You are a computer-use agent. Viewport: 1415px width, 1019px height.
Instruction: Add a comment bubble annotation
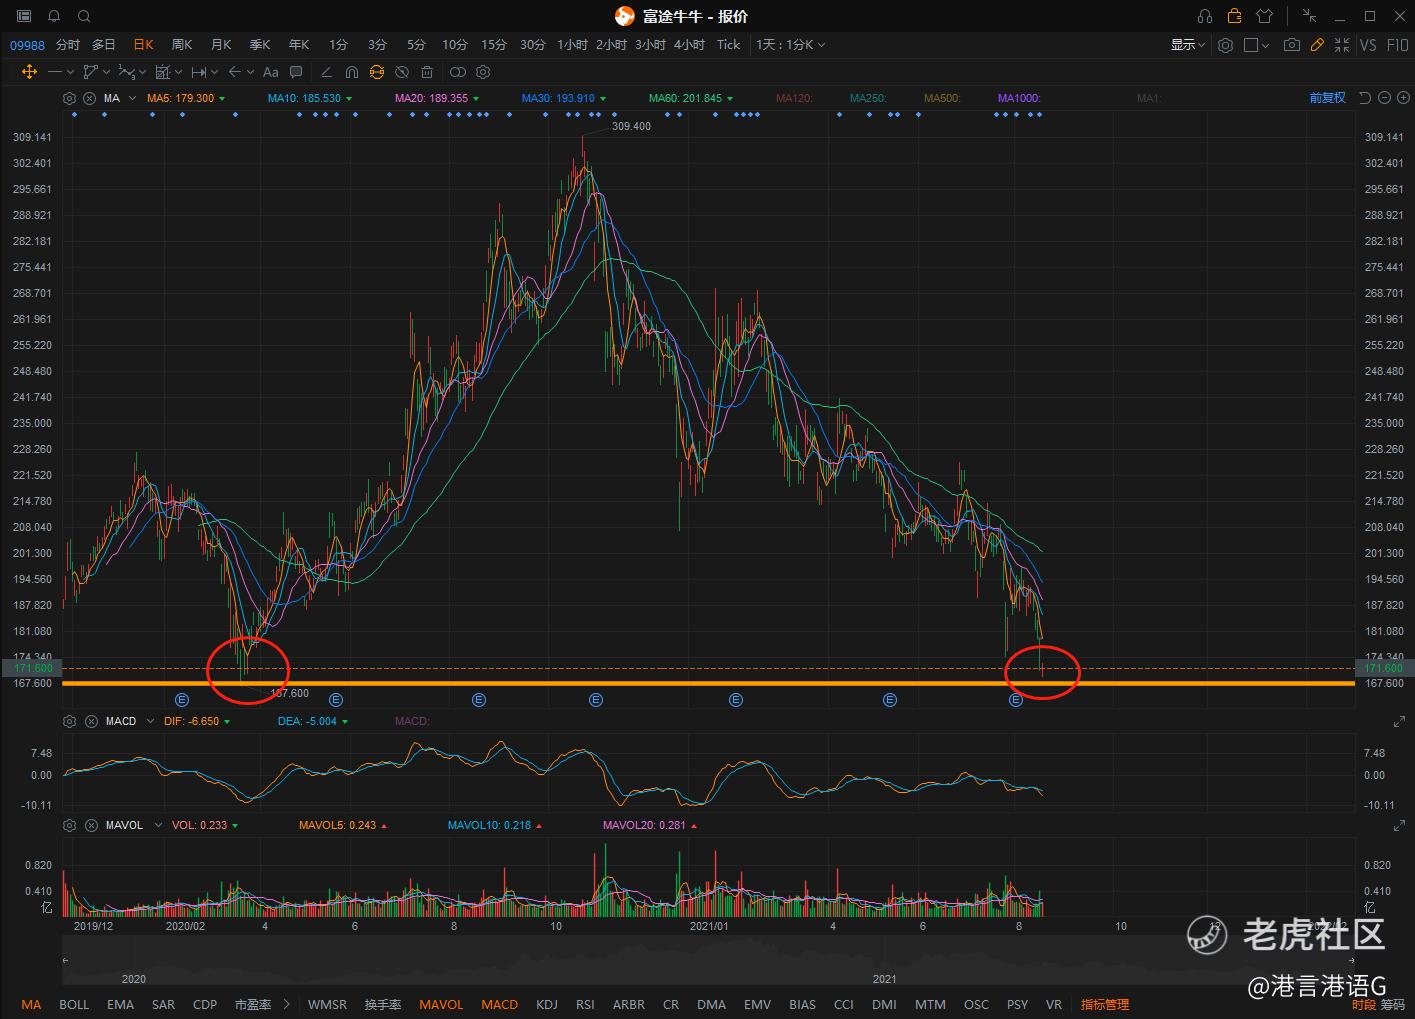click(x=296, y=72)
